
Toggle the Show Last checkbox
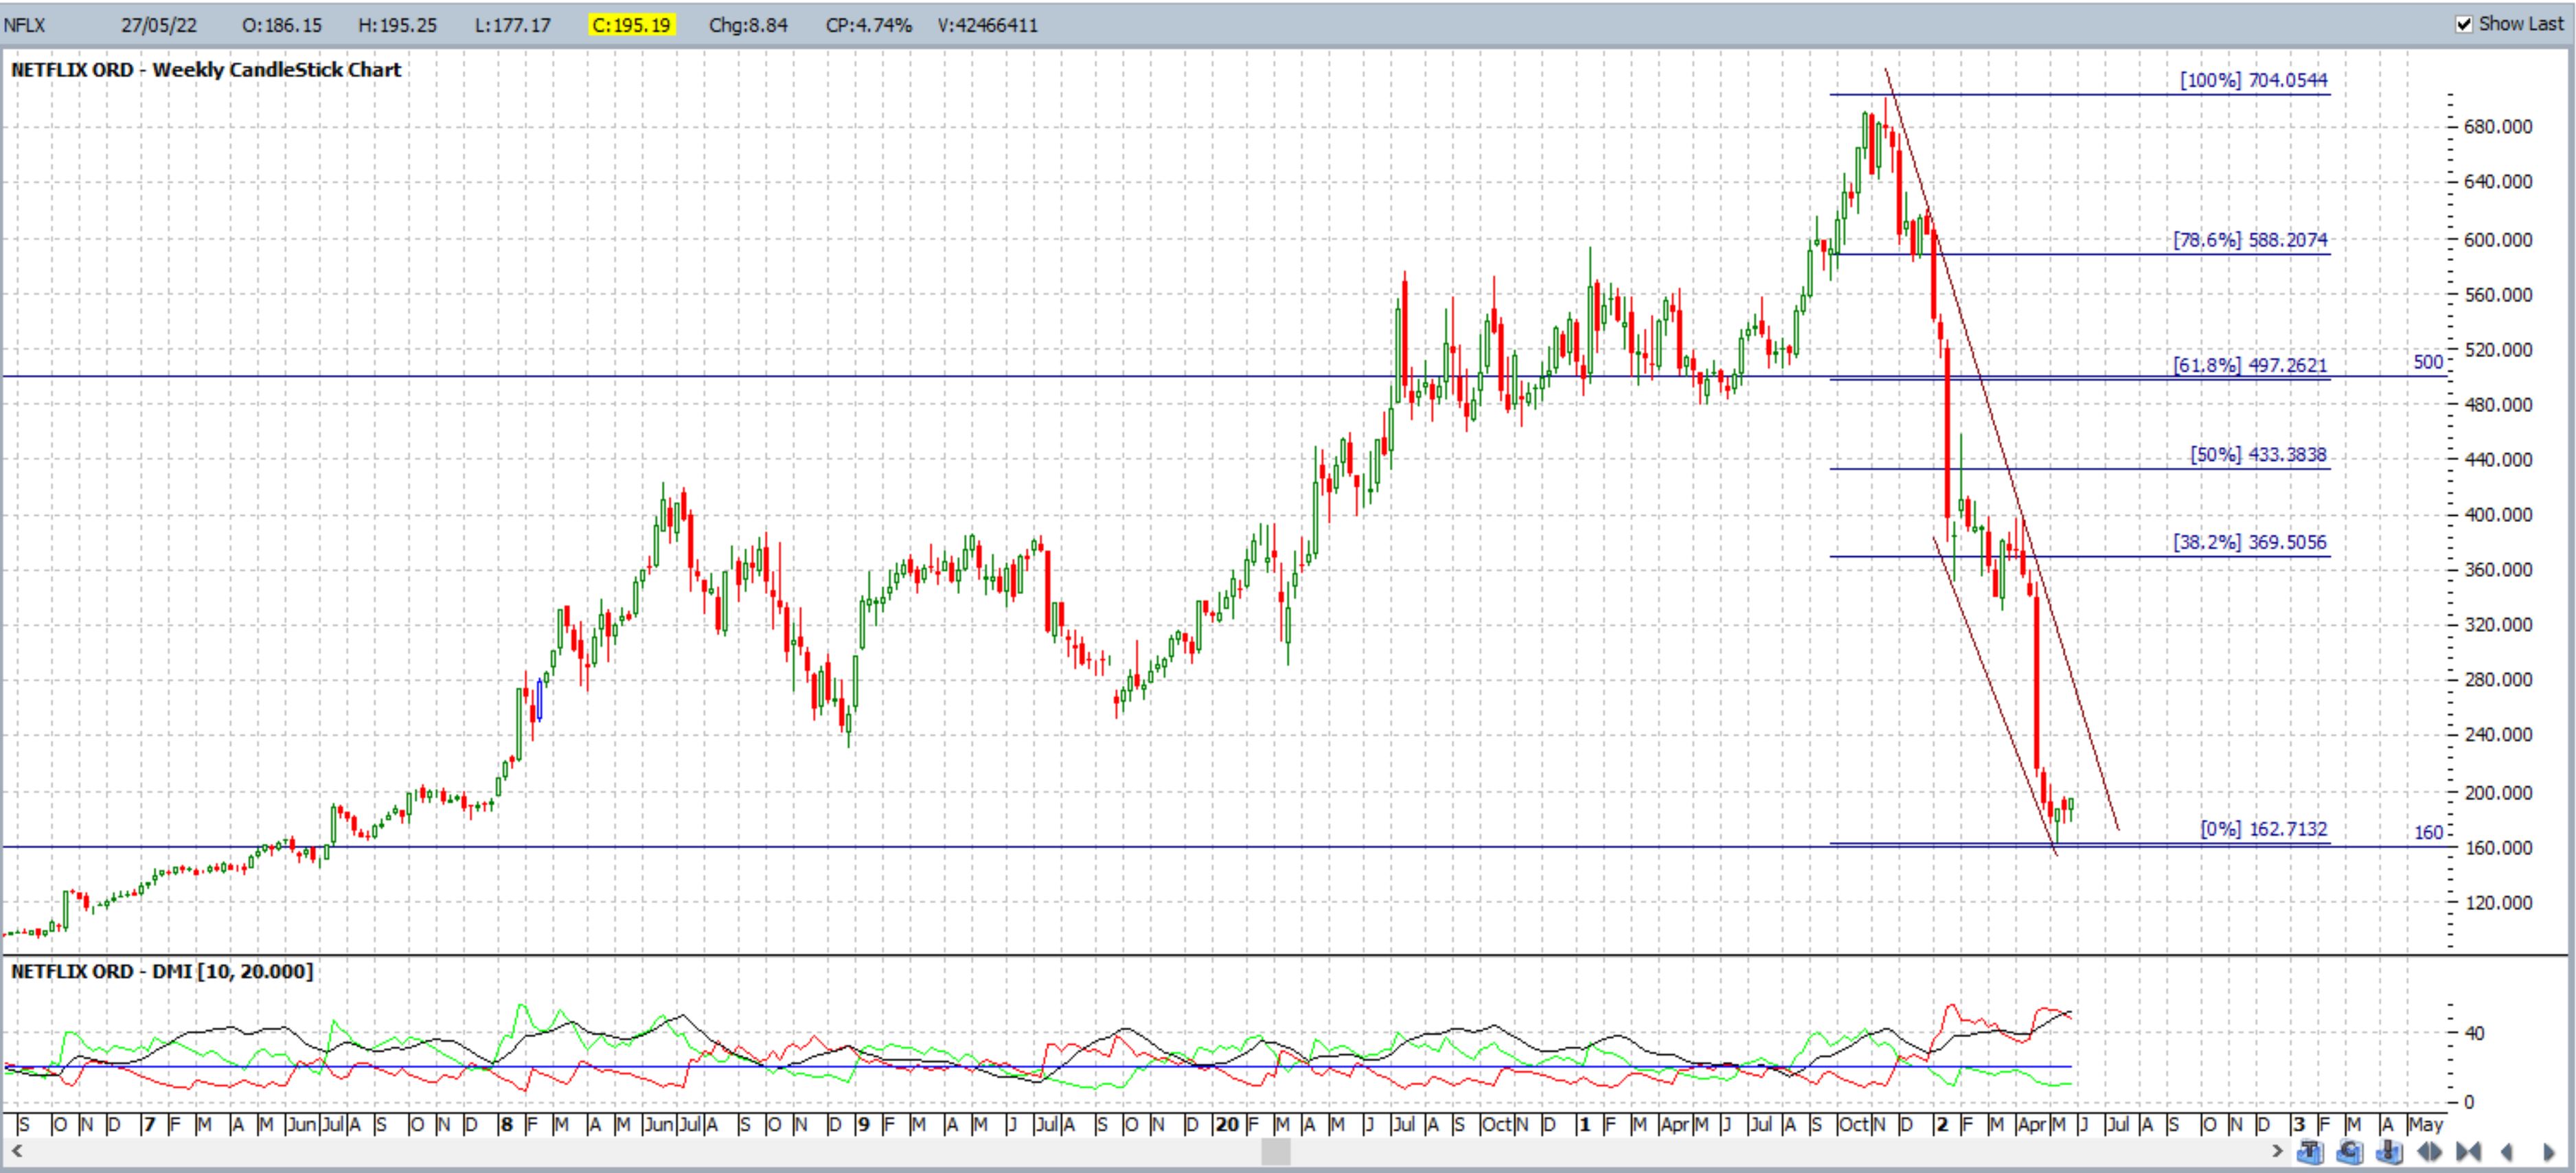coord(2464,24)
